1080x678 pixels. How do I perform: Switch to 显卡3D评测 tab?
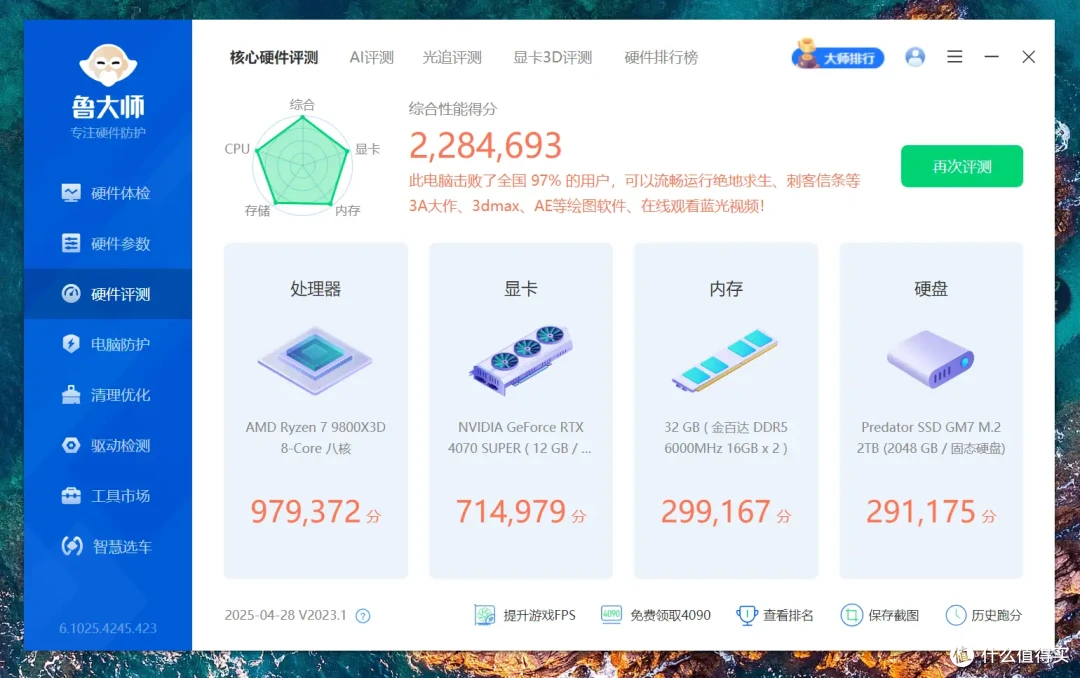point(552,57)
